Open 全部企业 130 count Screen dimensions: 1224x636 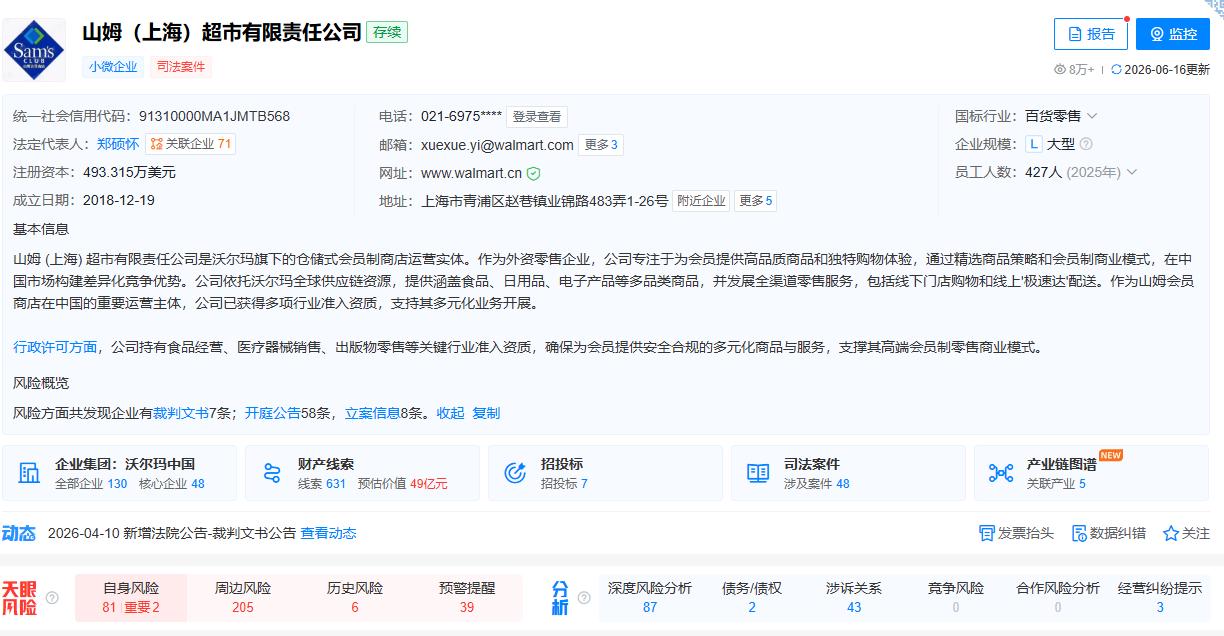(x=91, y=484)
